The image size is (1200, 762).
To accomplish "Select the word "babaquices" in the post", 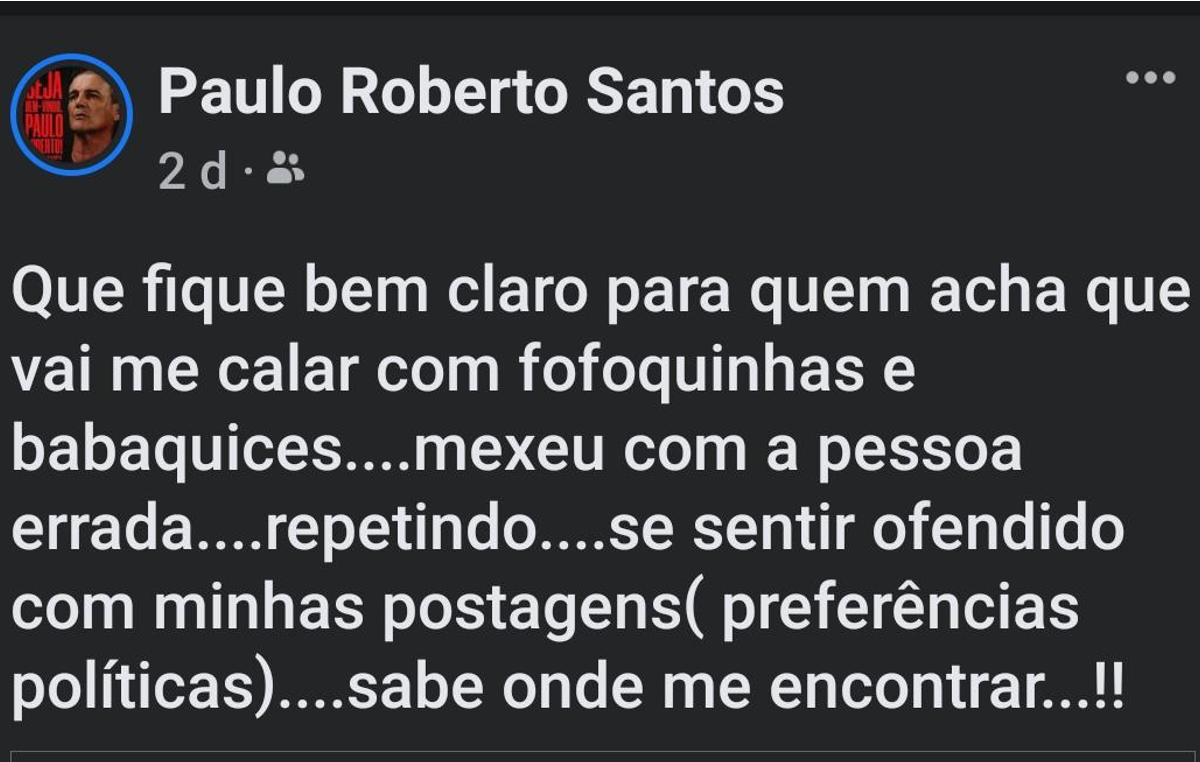I will point(175,453).
